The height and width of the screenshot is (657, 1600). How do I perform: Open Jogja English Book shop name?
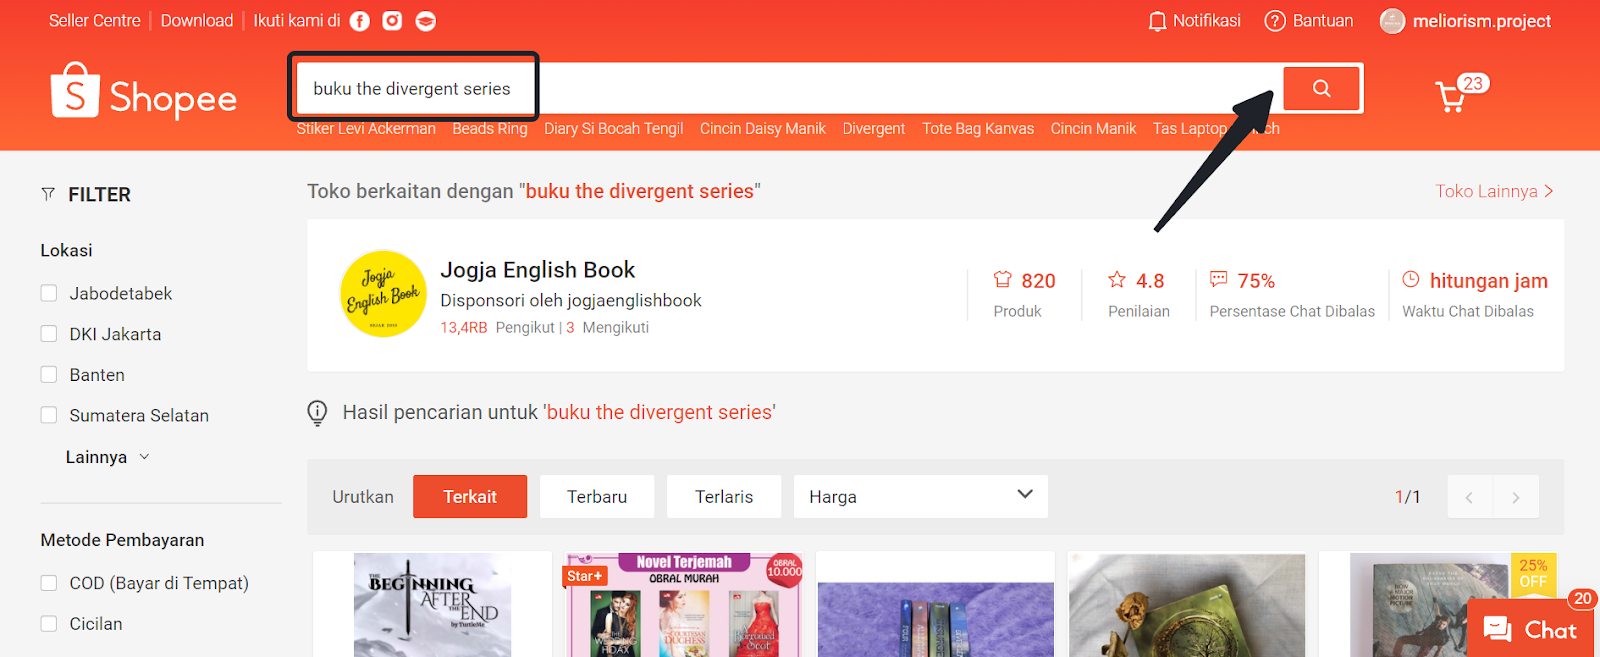tap(538, 270)
